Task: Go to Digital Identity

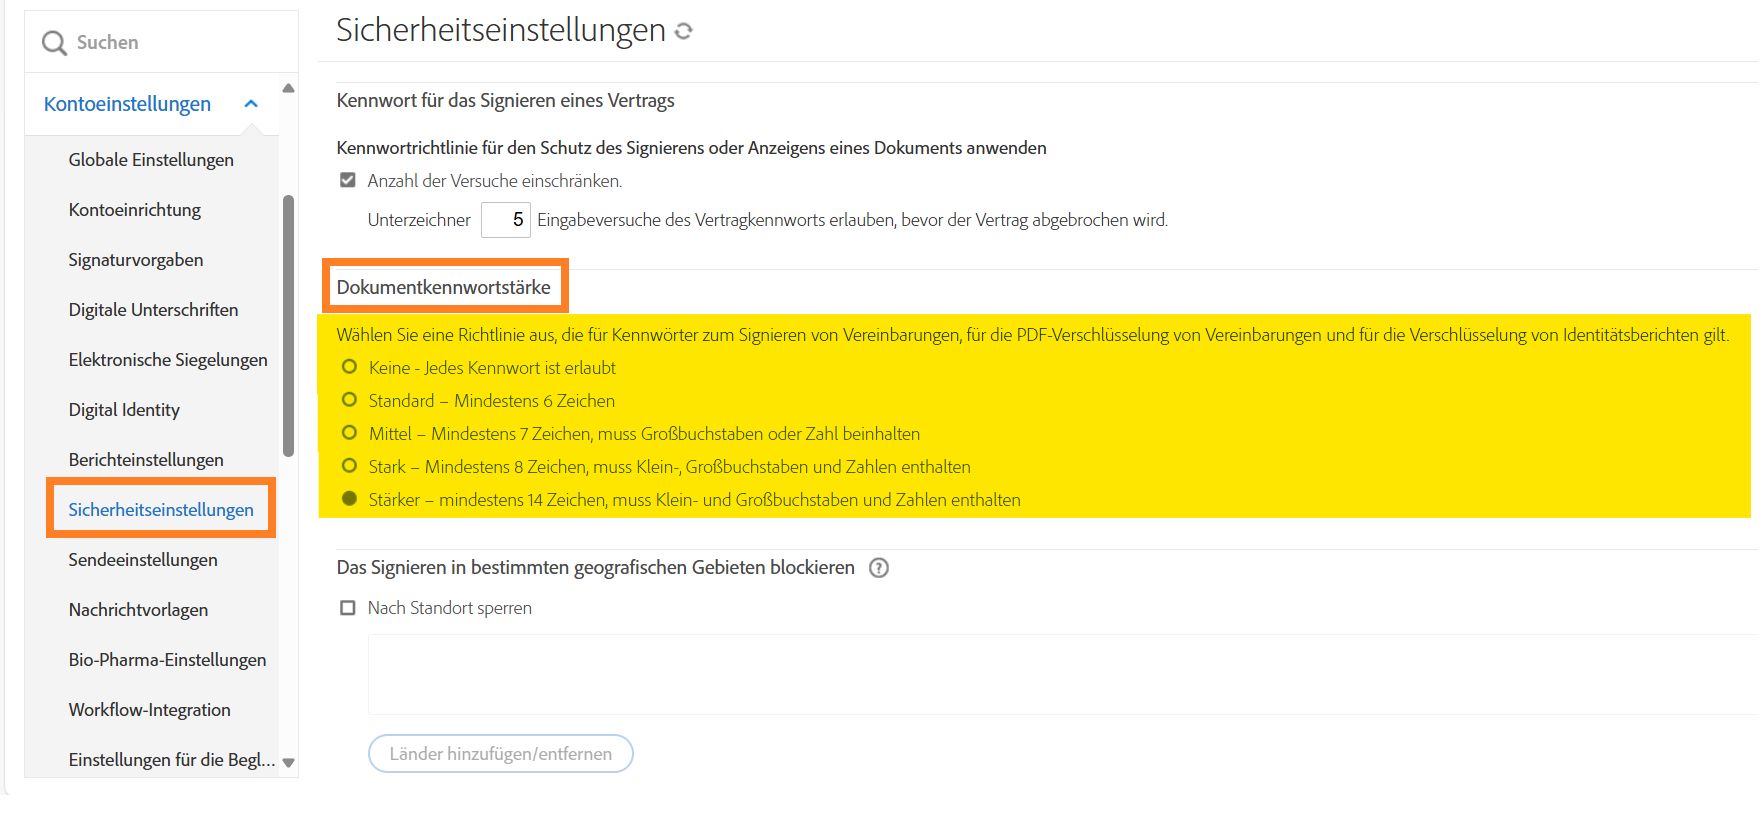Action: (124, 410)
